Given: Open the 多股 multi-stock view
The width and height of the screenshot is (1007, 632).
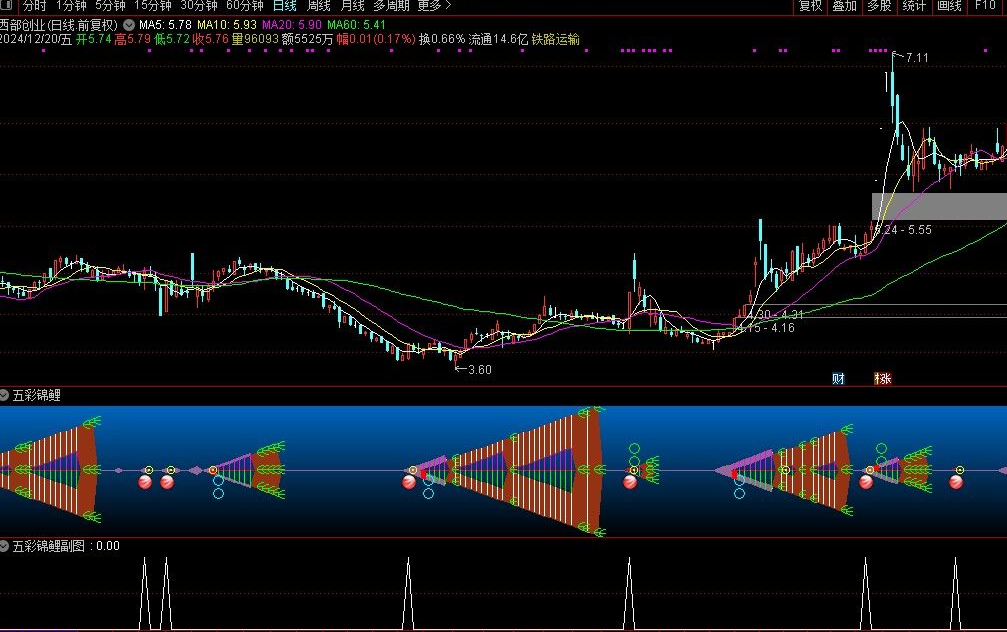Looking at the screenshot, I should pyautogui.click(x=879, y=6).
